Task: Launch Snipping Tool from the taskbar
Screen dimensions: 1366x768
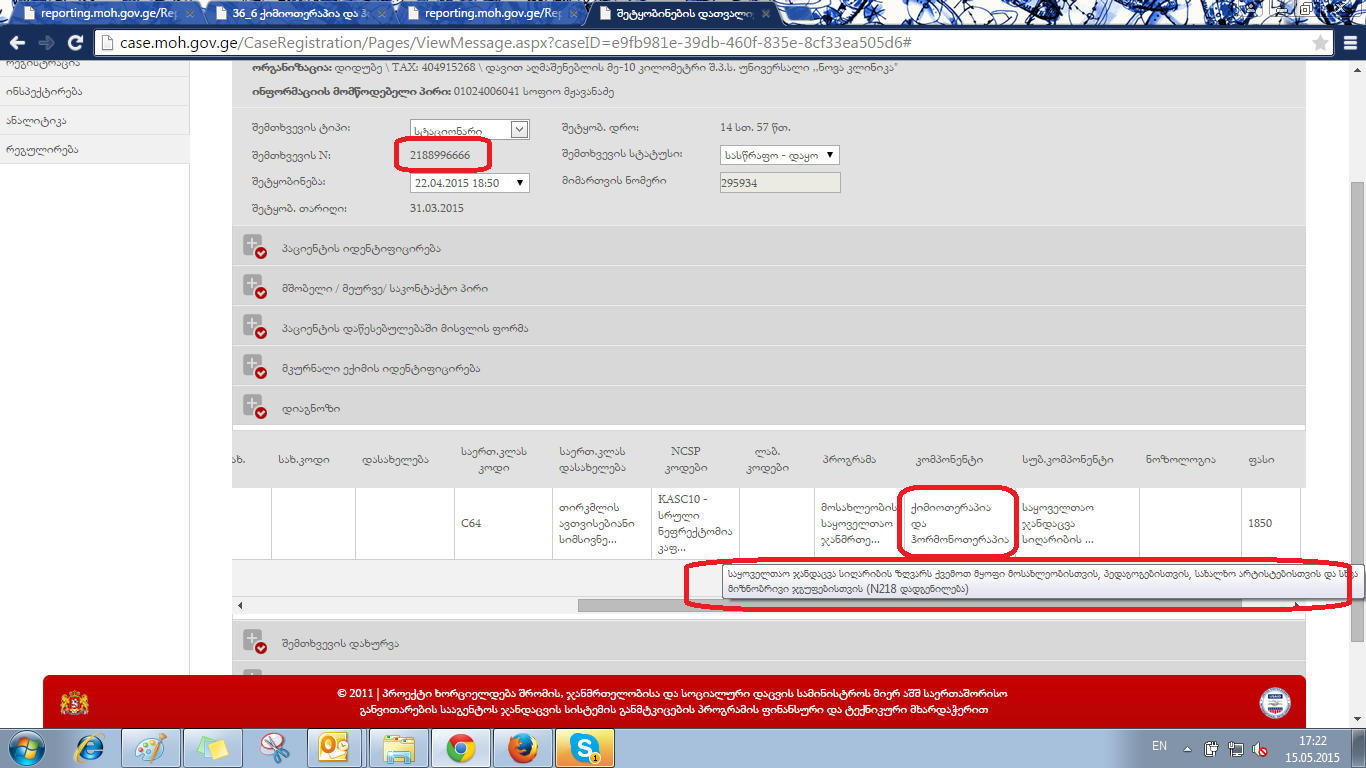Action: [273, 748]
